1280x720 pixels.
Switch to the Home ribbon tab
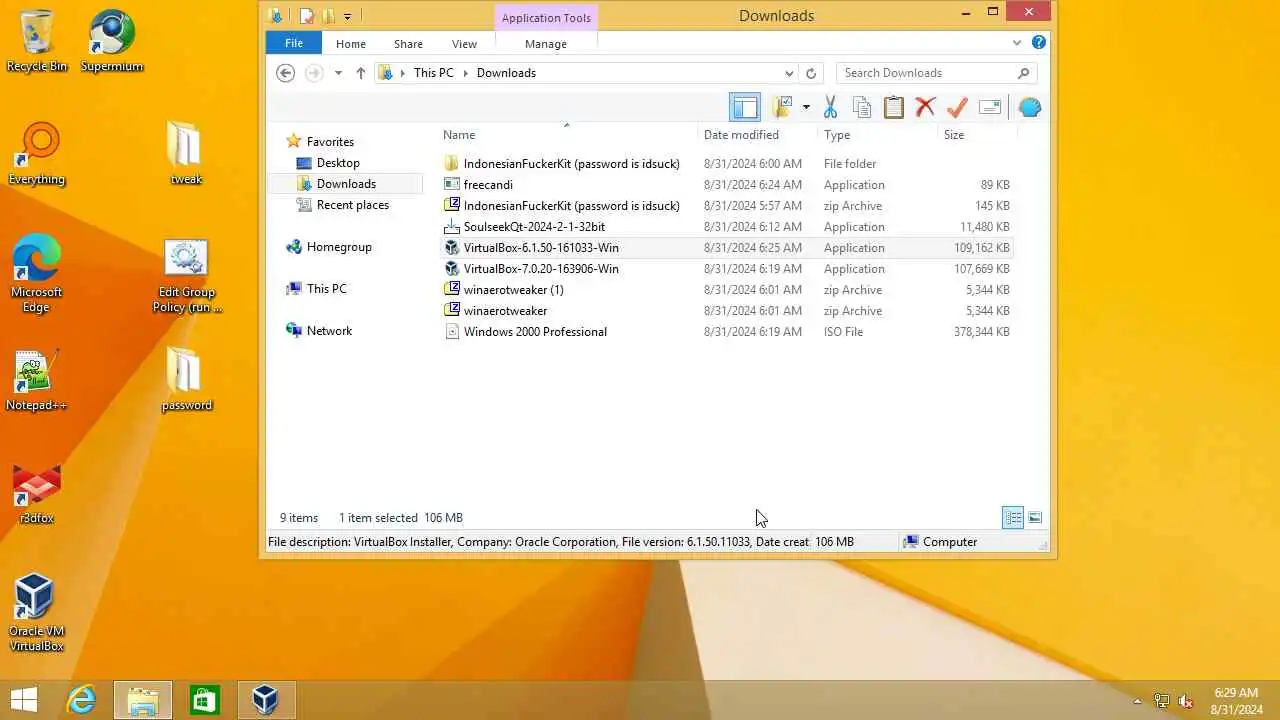tap(351, 44)
